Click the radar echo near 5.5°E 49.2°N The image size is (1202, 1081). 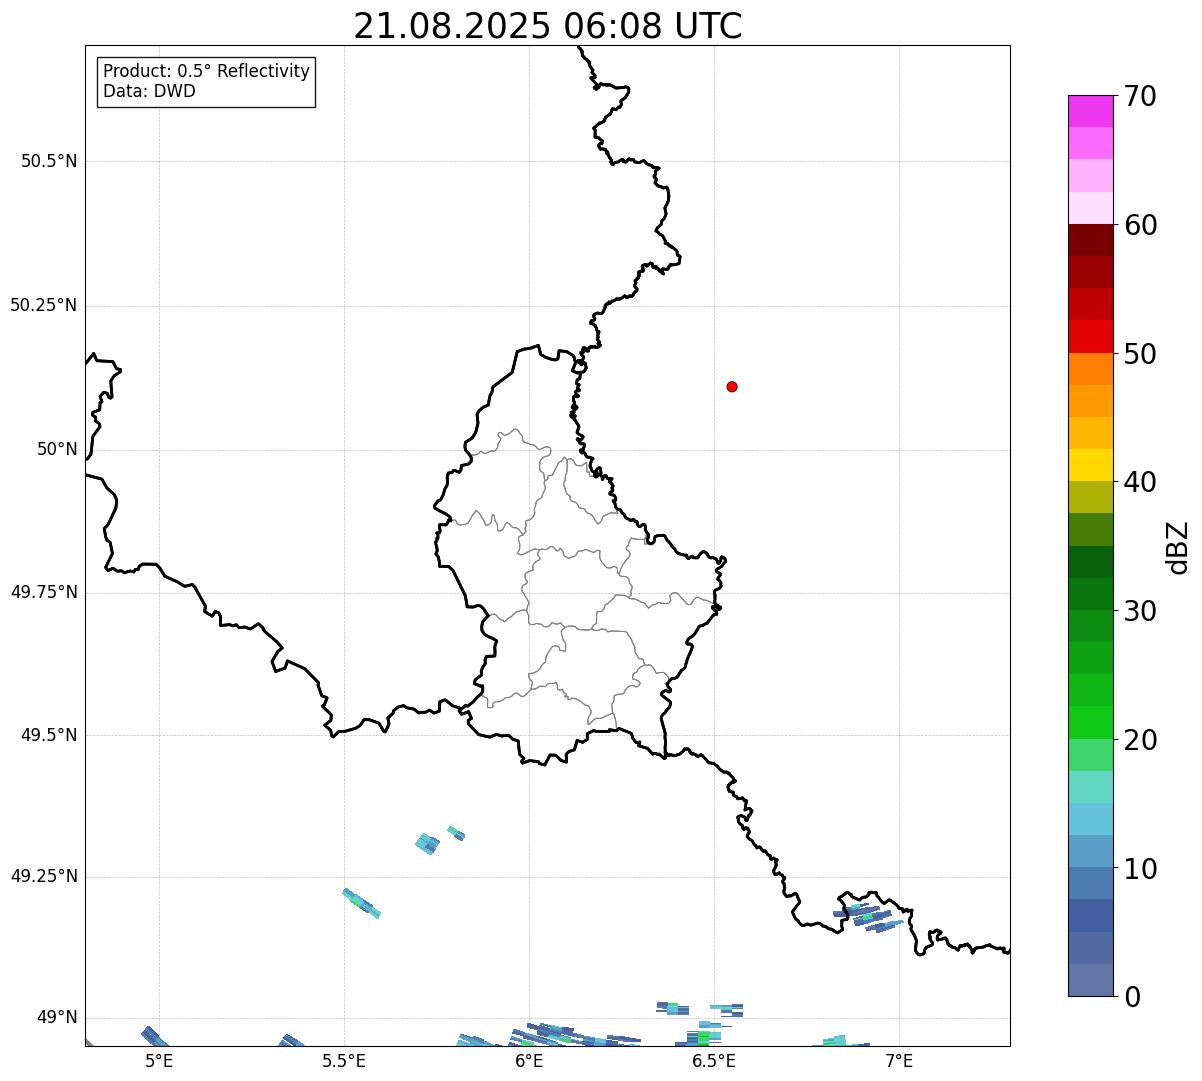point(361,903)
